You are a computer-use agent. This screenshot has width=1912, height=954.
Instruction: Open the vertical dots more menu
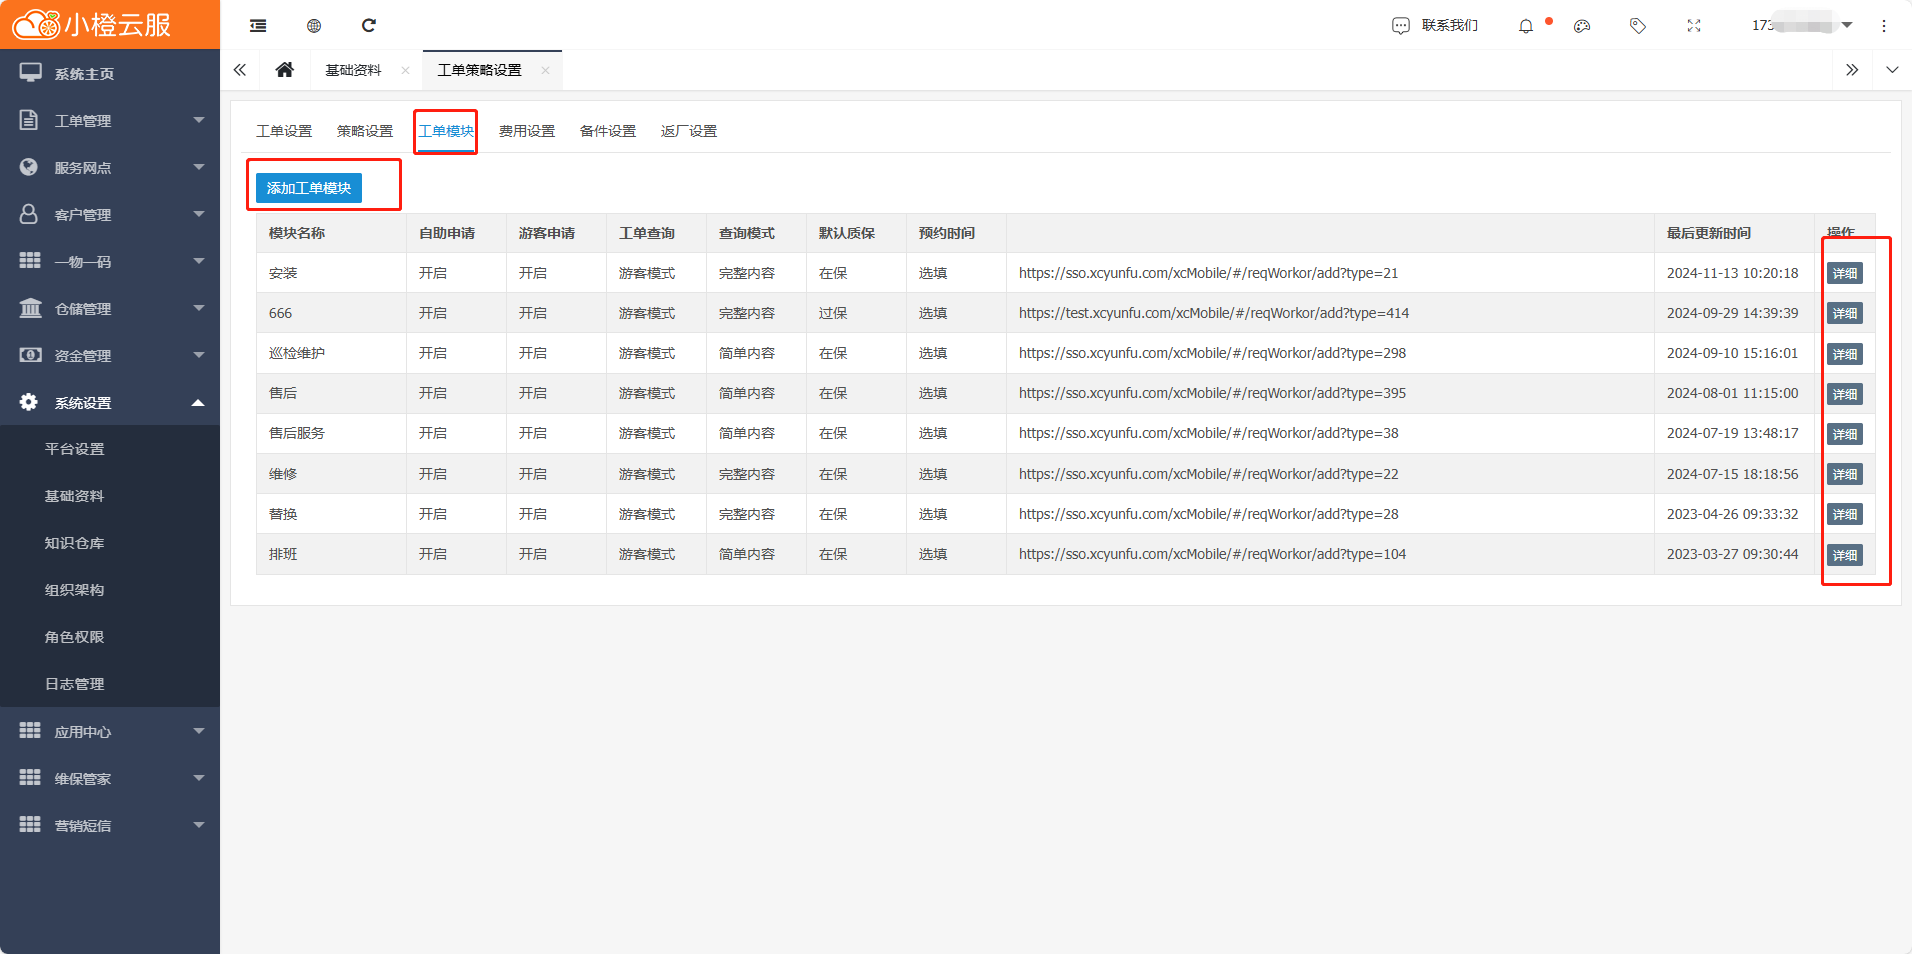click(x=1884, y=26)
